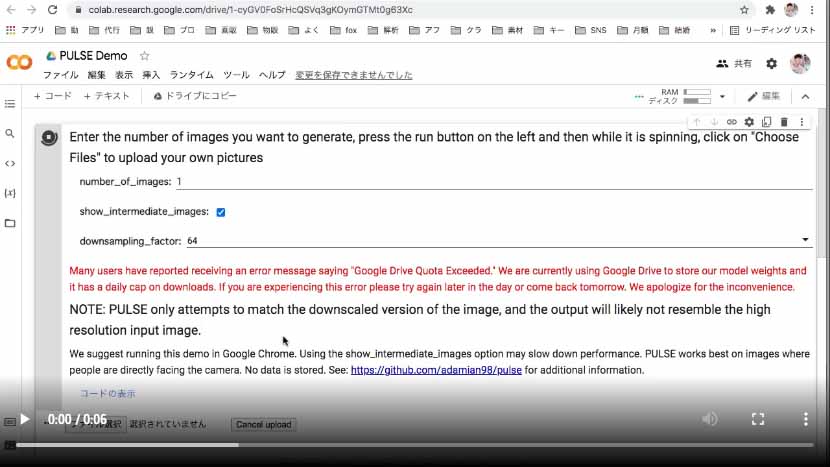Add a code cell with コード

click(x=52, y=96)
